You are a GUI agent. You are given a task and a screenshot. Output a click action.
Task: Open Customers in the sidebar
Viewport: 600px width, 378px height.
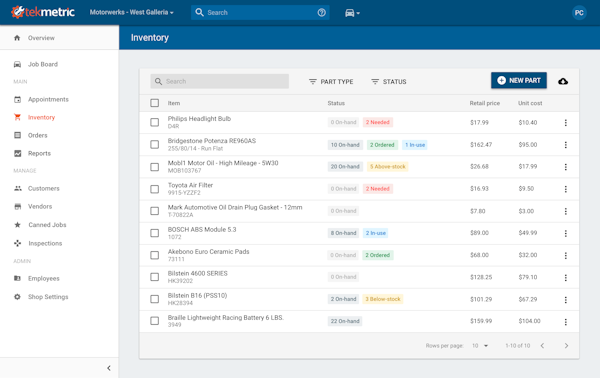(x=44, y=188)
